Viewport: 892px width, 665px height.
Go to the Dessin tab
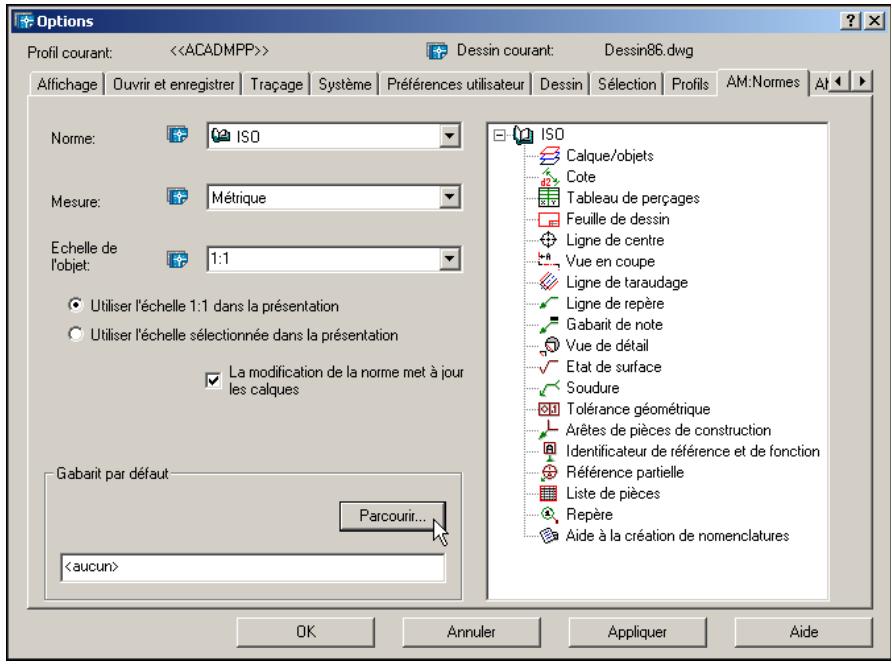561,84
